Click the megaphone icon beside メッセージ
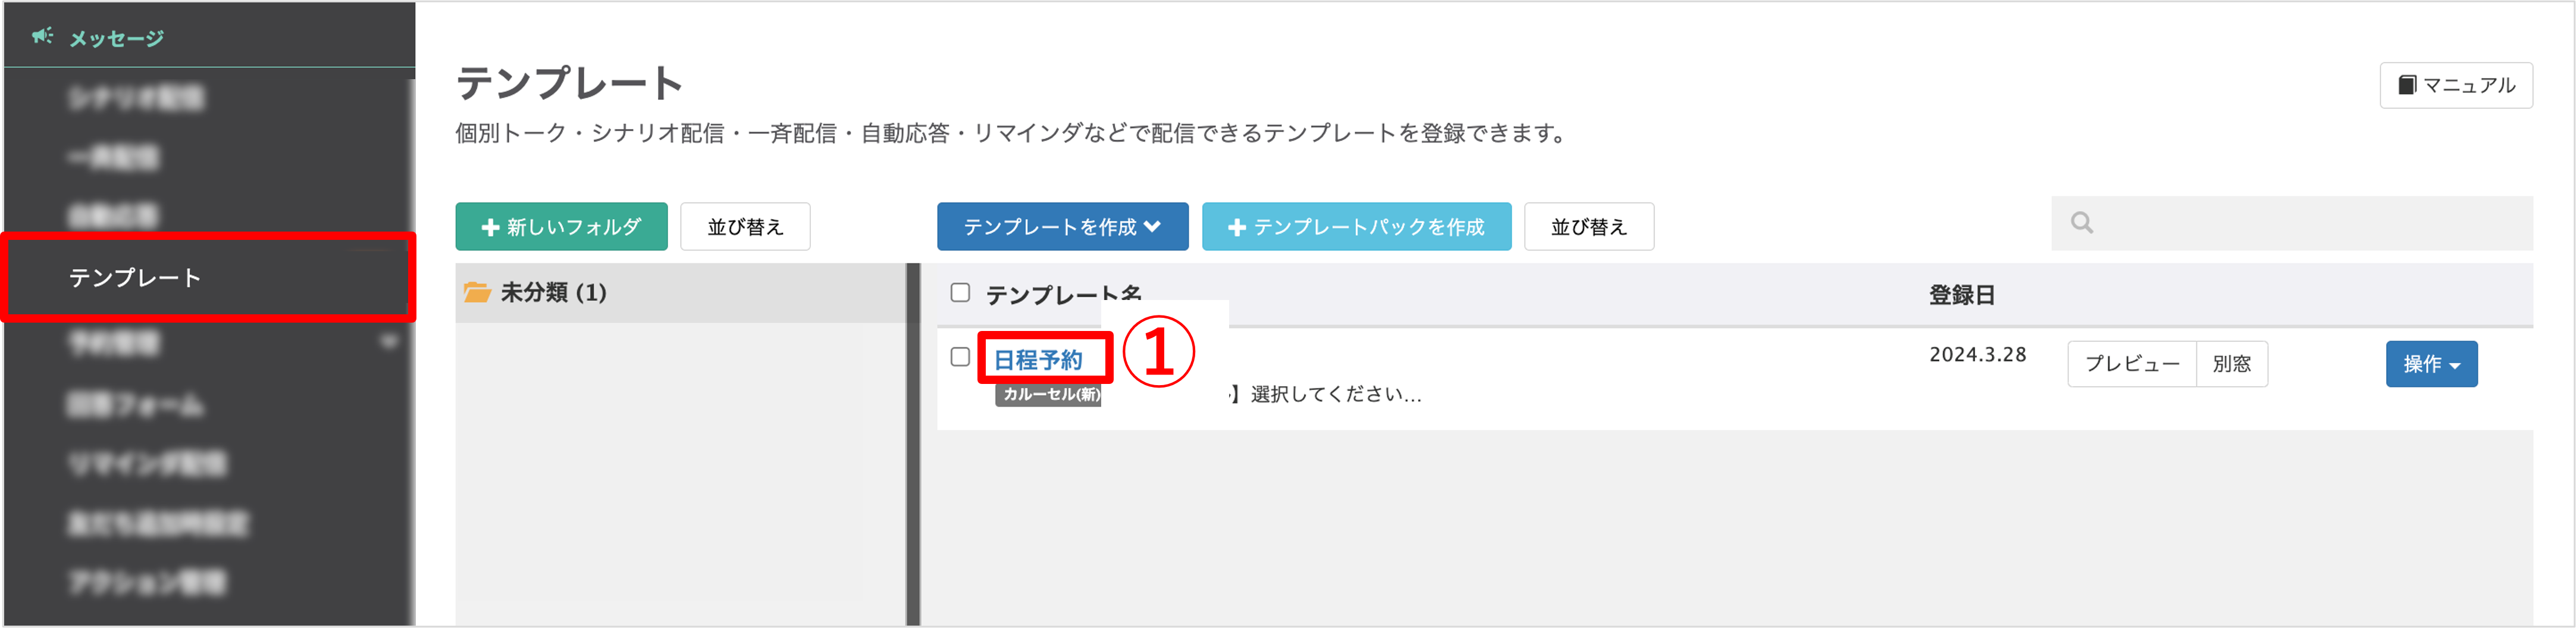 tap(42, 37)
